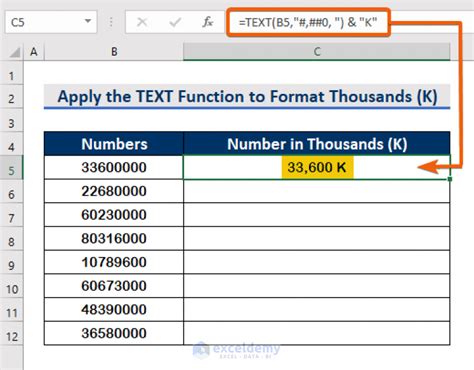Click the title cell 'Apply the TEXT Function to Format Thousands (K)'
Viewport: 474px width, 370px height.
pos(247,96)
